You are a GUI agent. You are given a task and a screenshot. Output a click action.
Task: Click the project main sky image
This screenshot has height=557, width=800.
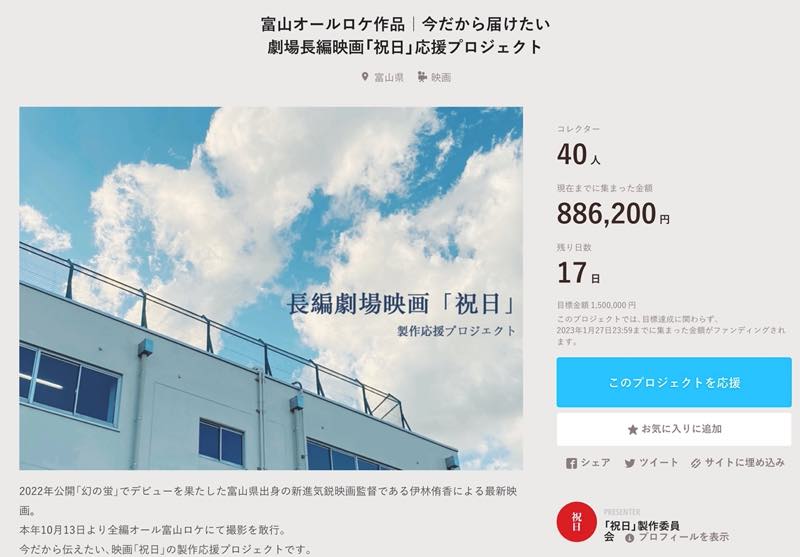pos(271,288)
